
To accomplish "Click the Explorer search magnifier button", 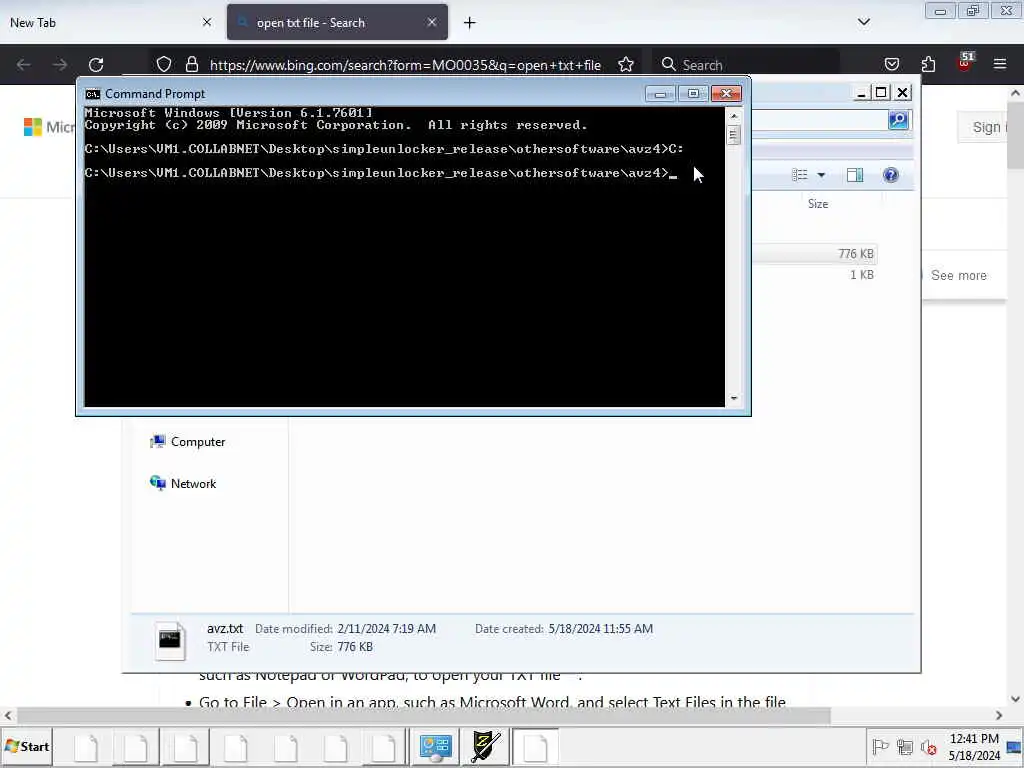I will pos(898,120).
